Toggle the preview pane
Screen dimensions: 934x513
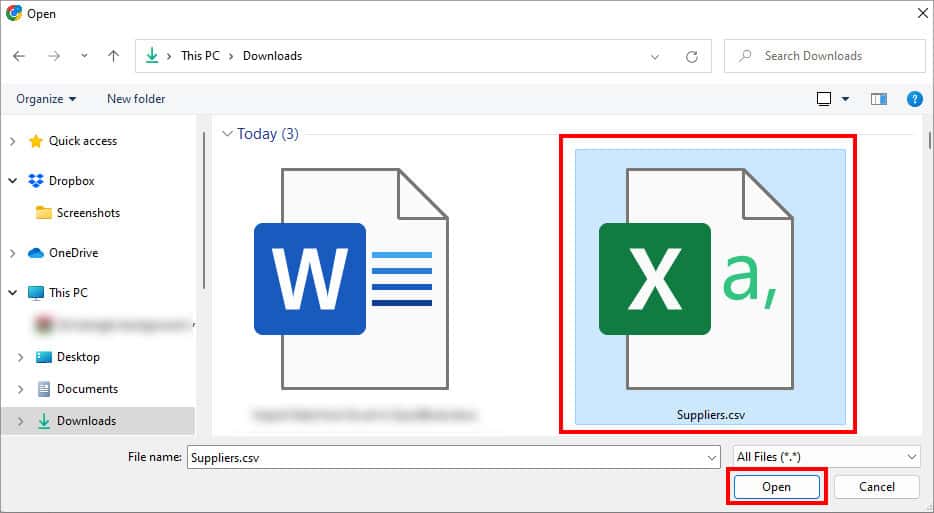pyautogui.click(x=879, y=99)
